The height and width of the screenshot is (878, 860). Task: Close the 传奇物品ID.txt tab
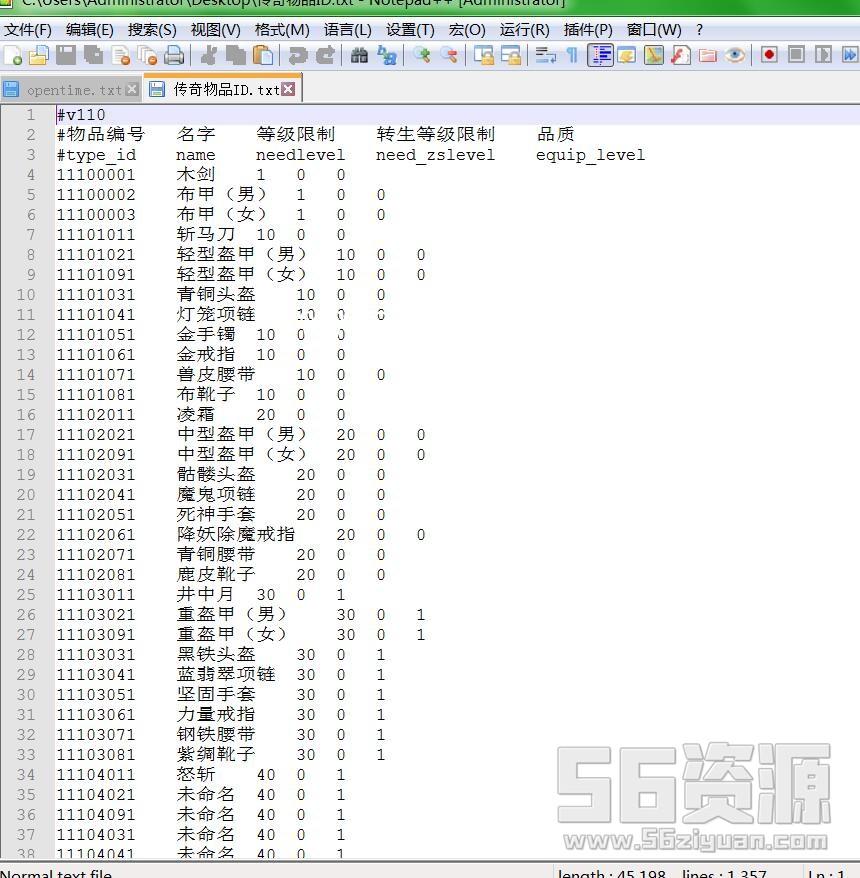288,89
